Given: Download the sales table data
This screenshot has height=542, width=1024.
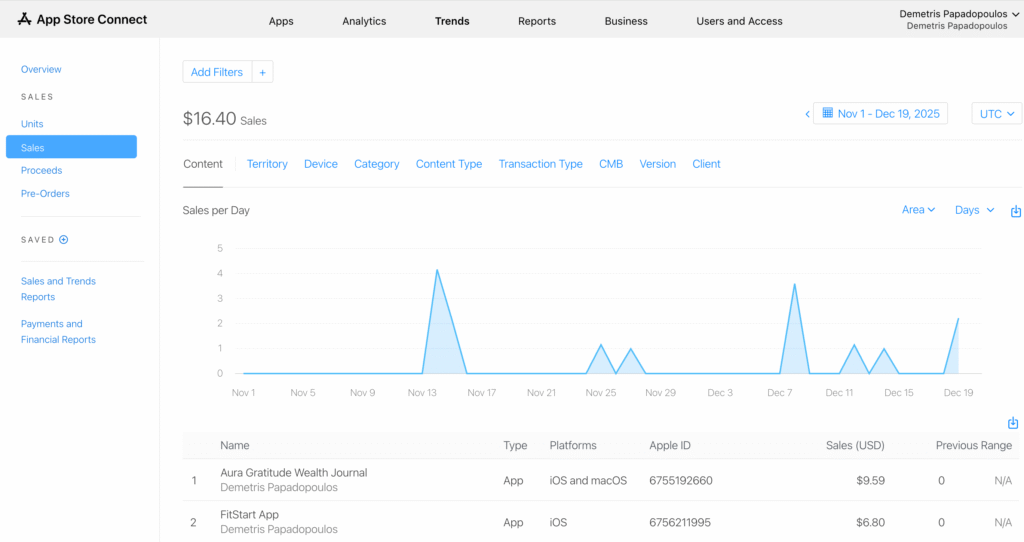Looking at the screenshot, I should [x=1012, y=423].
